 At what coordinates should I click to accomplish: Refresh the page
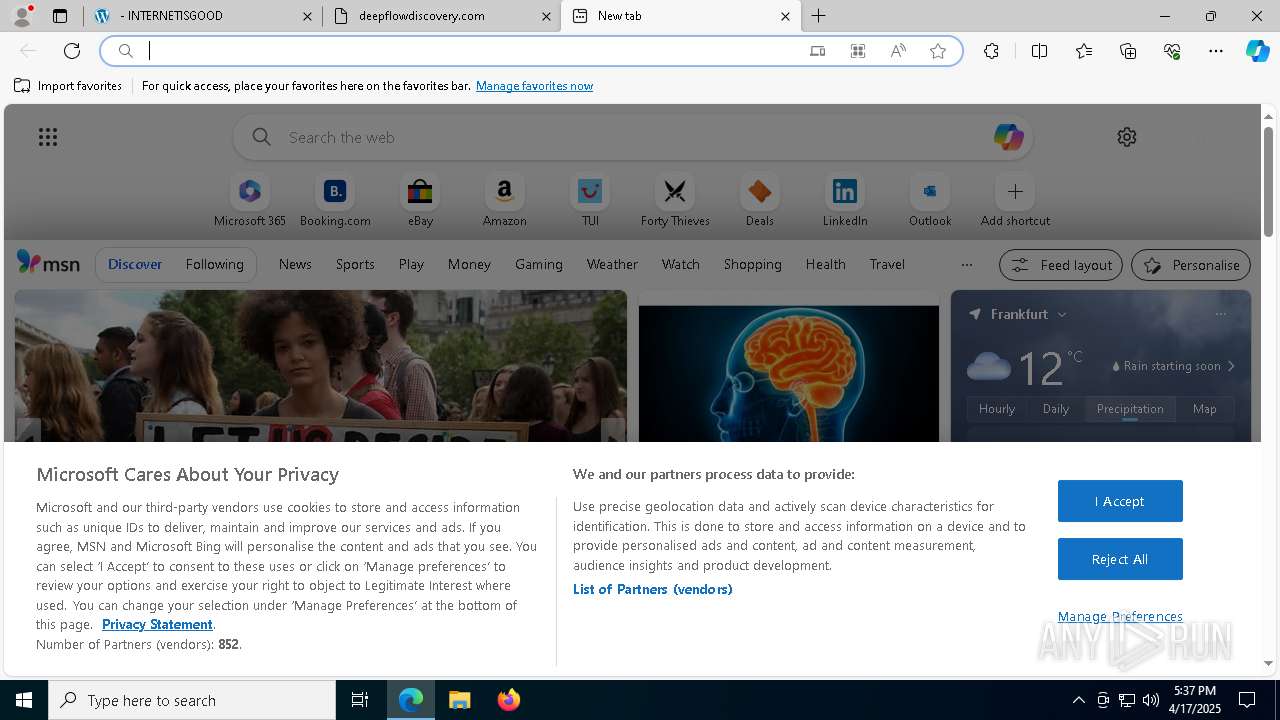point(72,51)
